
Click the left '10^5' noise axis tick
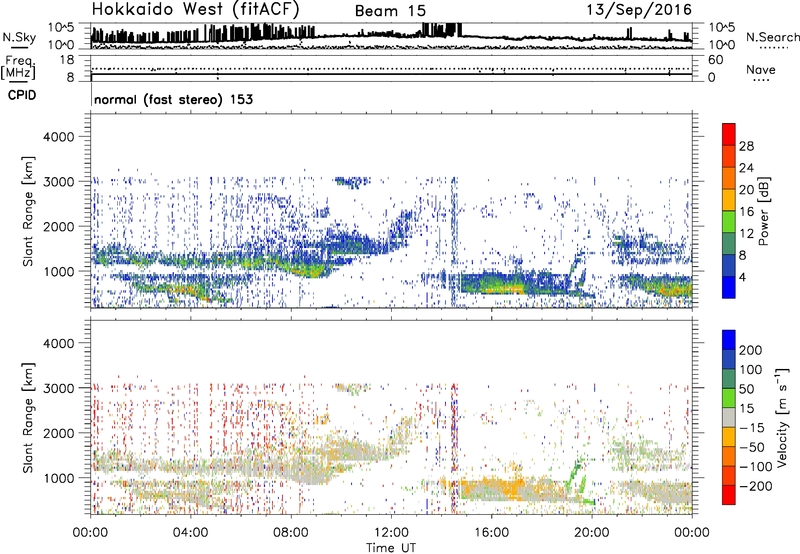pyautogui.click(x=61, y=28)
